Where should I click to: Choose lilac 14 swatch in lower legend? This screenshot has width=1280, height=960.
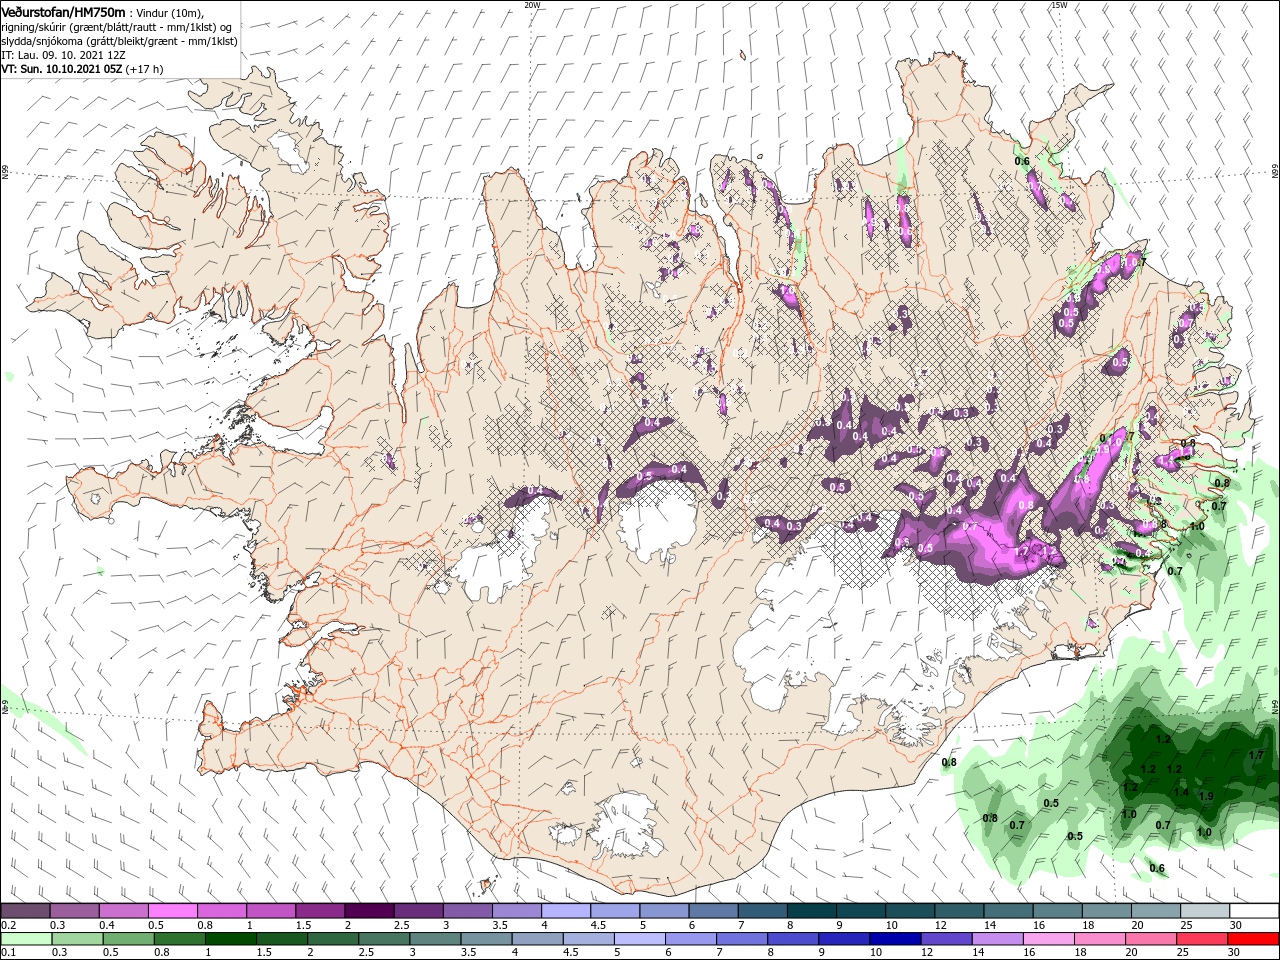coord(997,938)
